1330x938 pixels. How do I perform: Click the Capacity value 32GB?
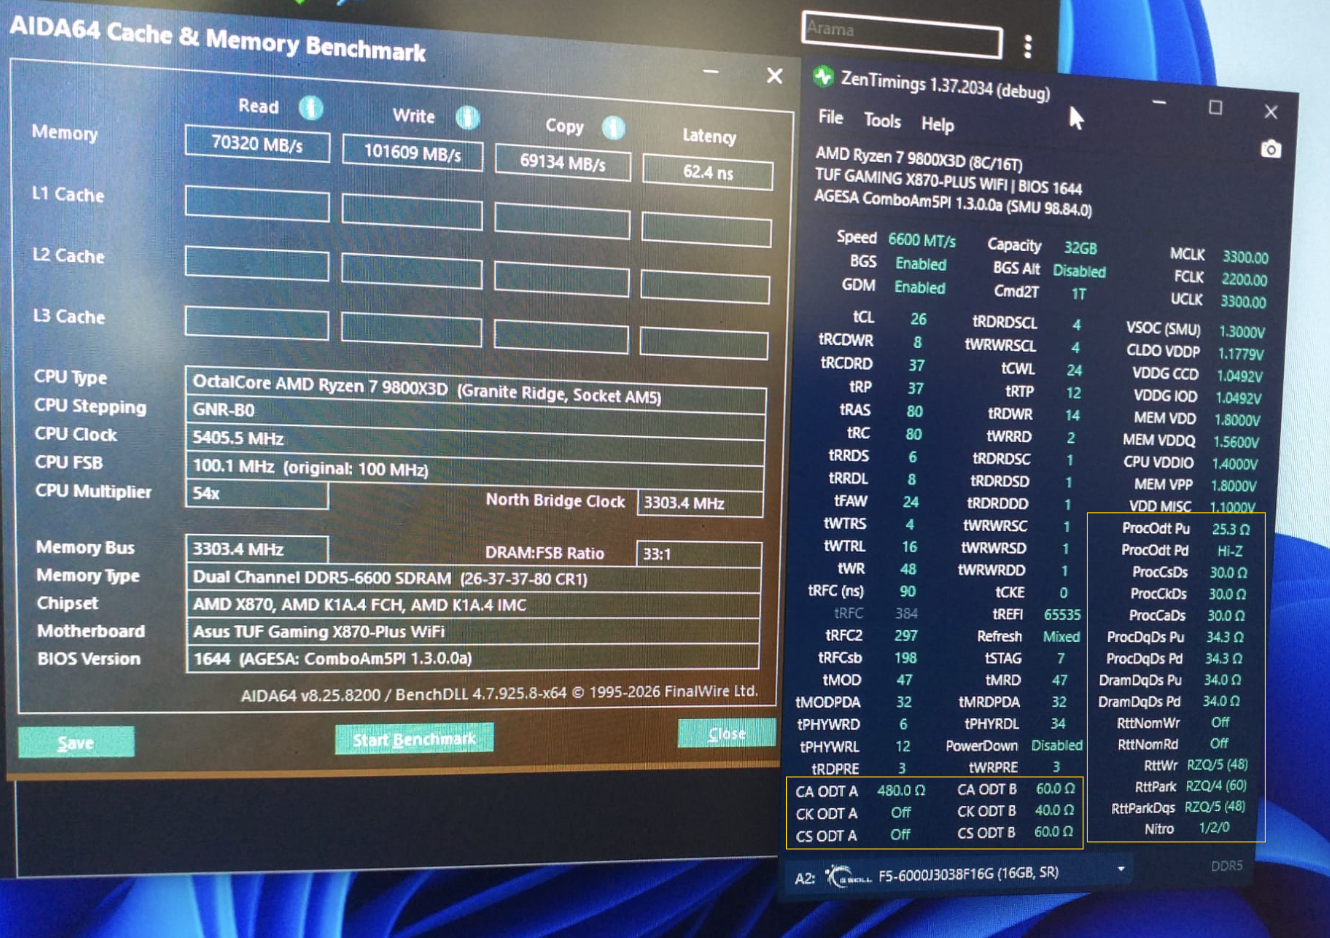1080,248
